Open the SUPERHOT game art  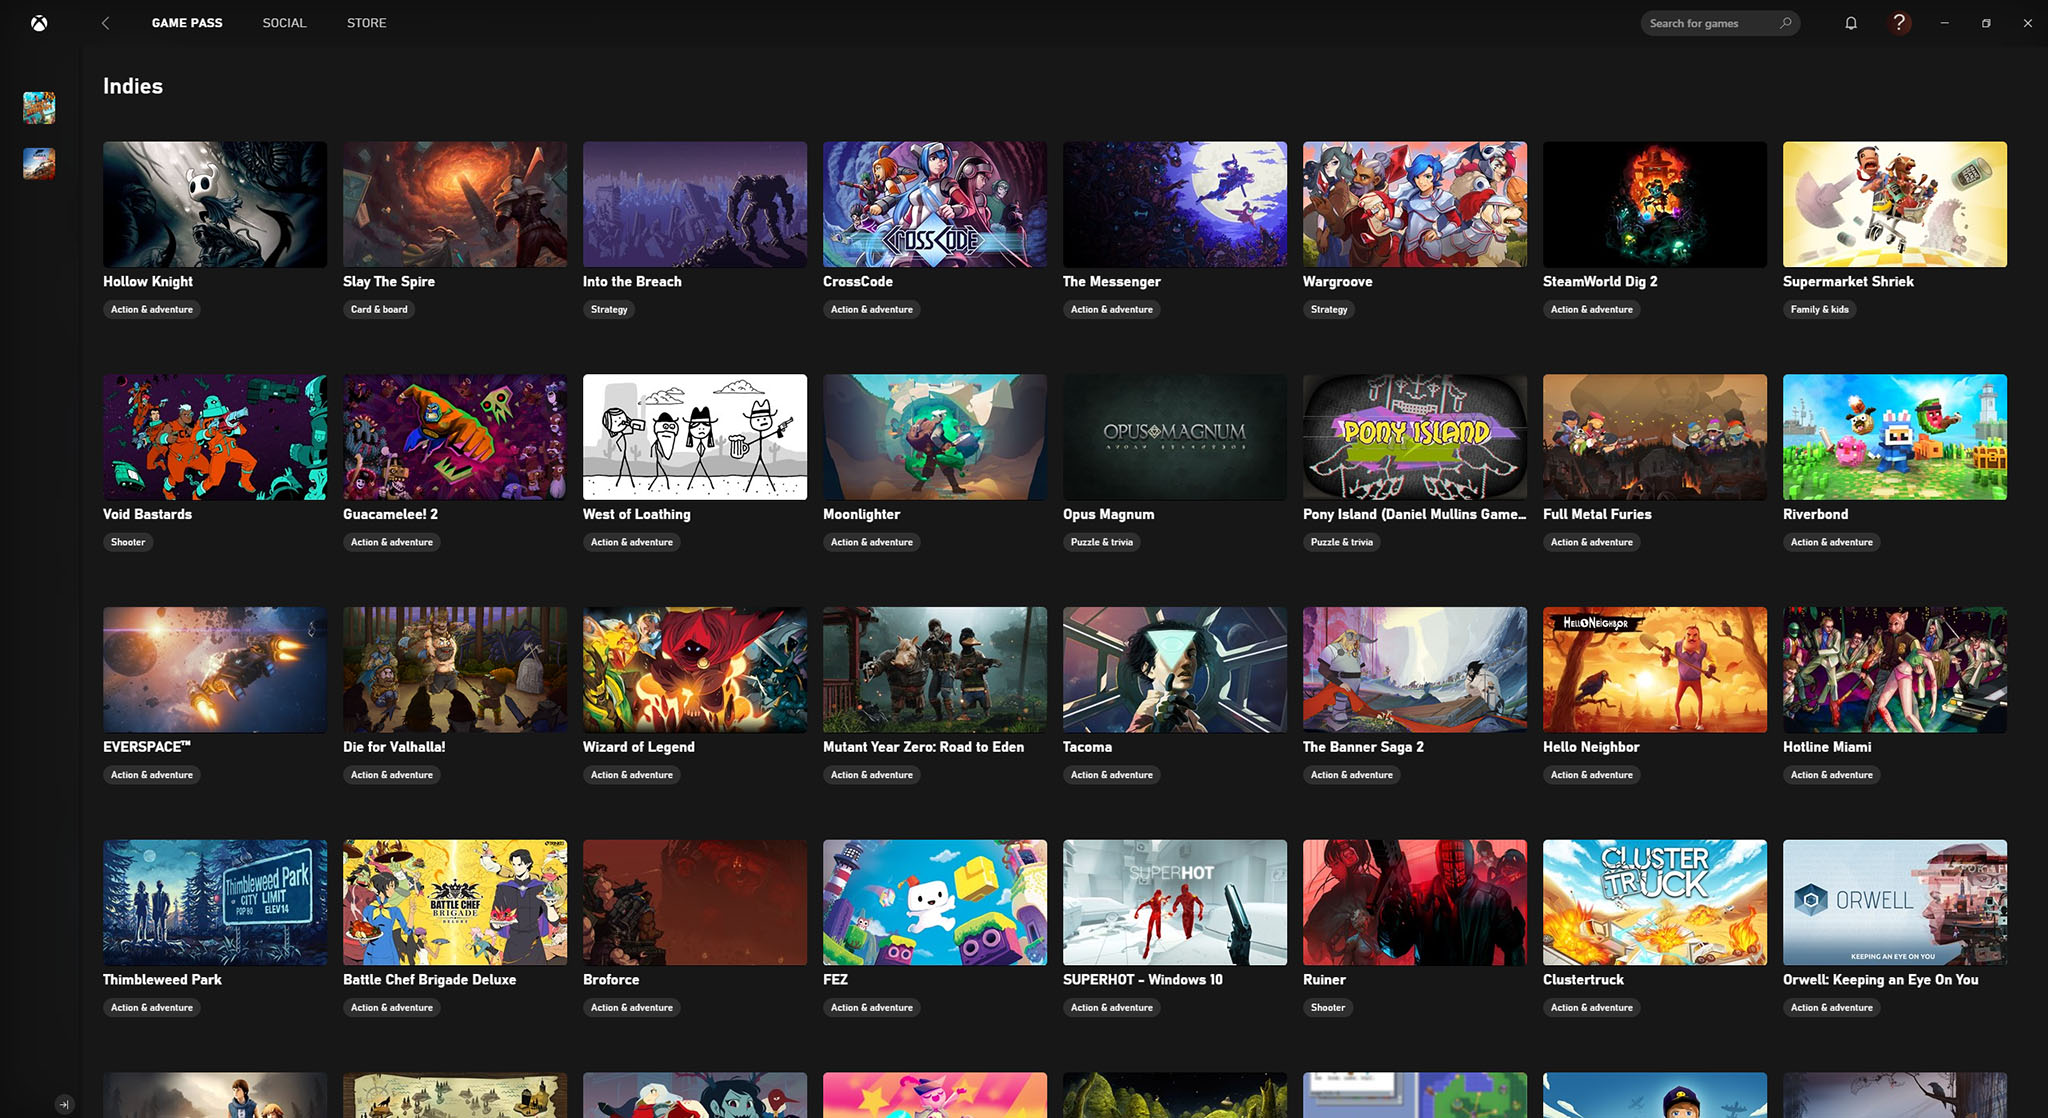1175,903
